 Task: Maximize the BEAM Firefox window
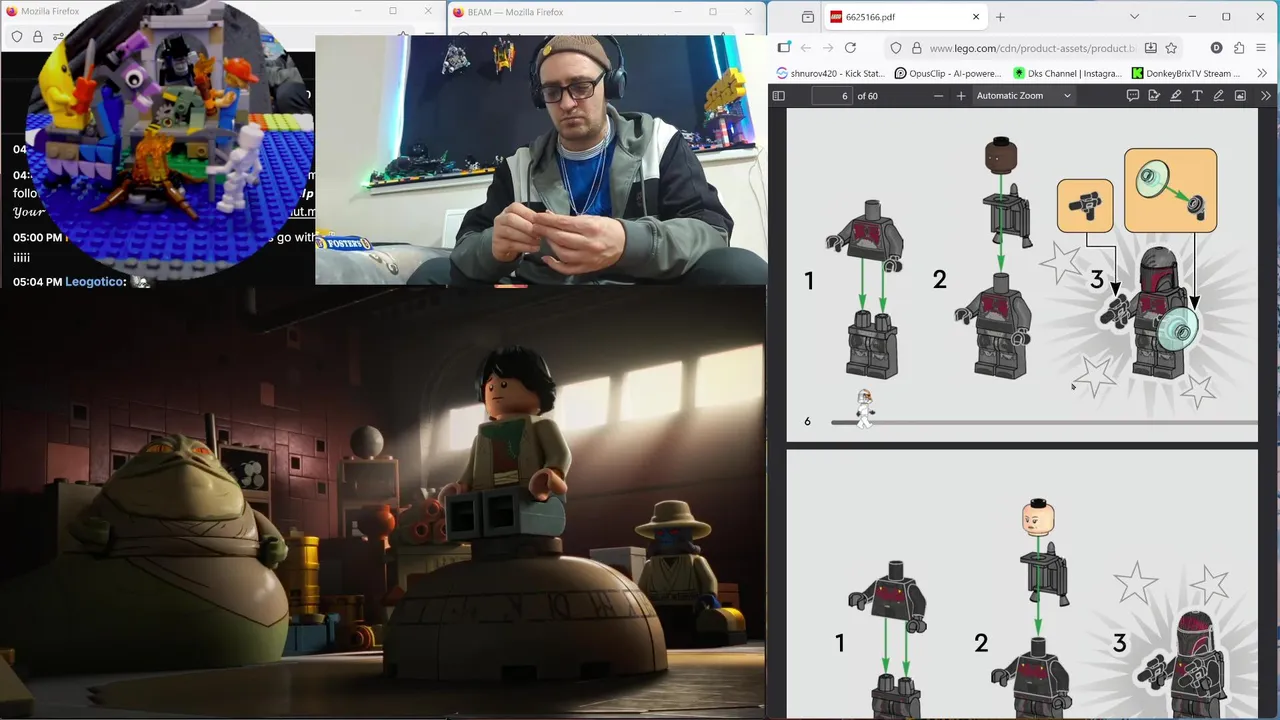(x=713, y=12)
